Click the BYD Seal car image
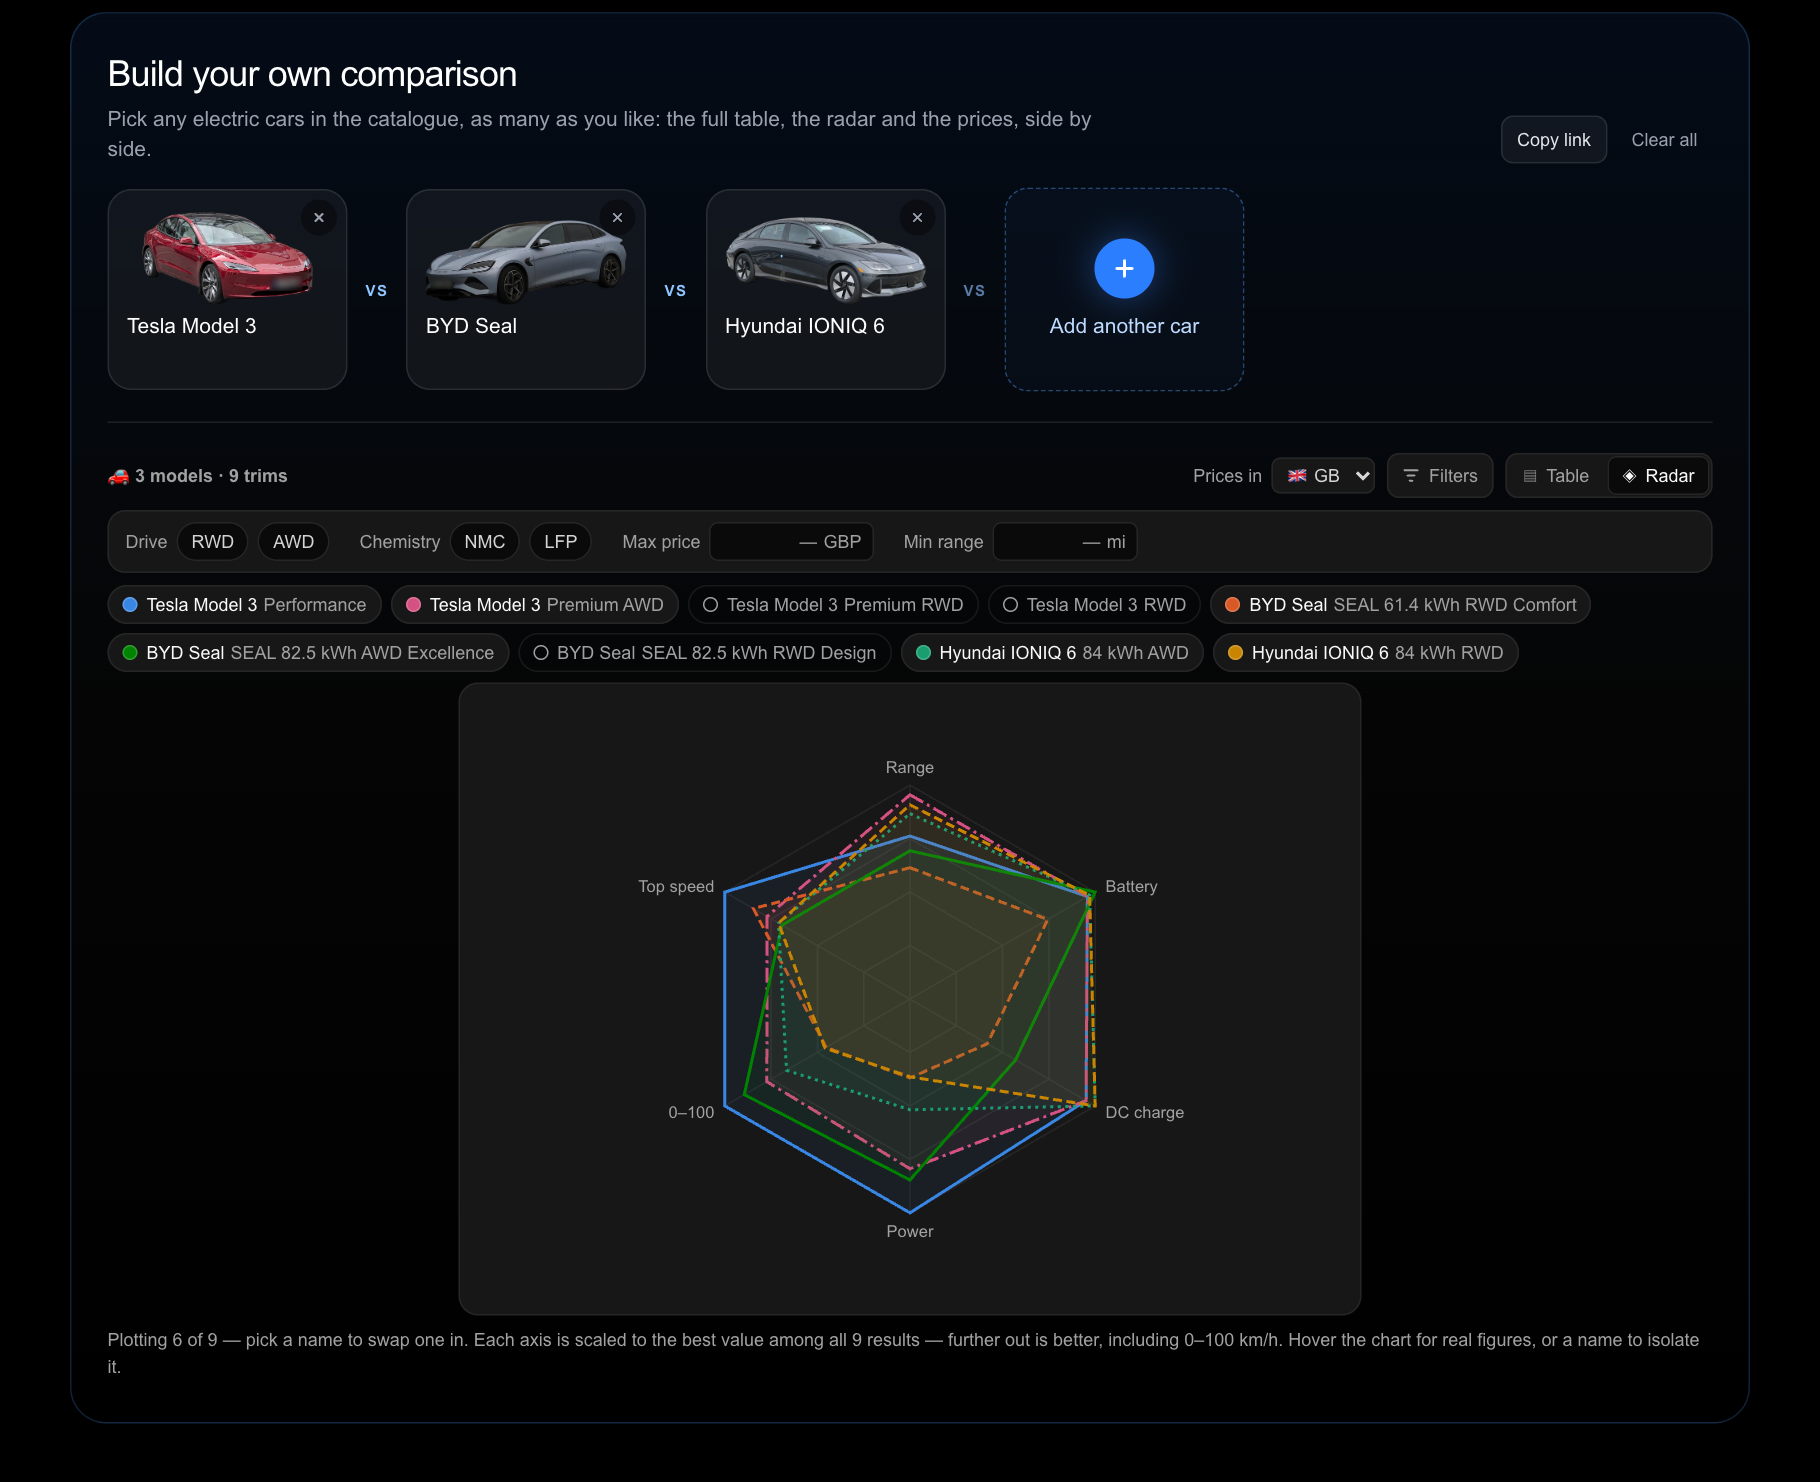The image size is (1820, 1482). 526,261
